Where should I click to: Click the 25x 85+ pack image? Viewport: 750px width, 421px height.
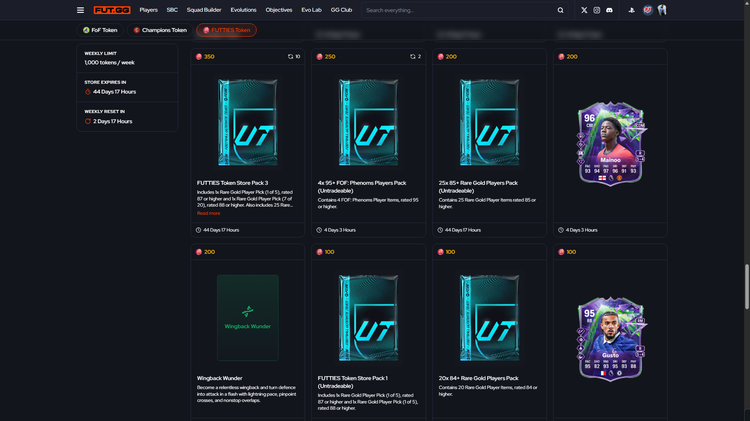(489, 122)
